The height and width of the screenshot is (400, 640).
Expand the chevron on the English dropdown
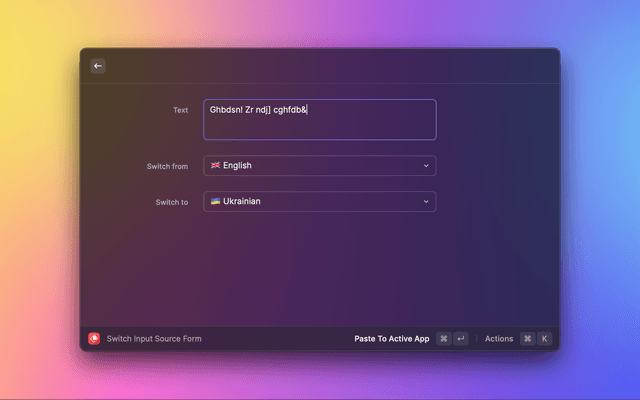(426, 166)
